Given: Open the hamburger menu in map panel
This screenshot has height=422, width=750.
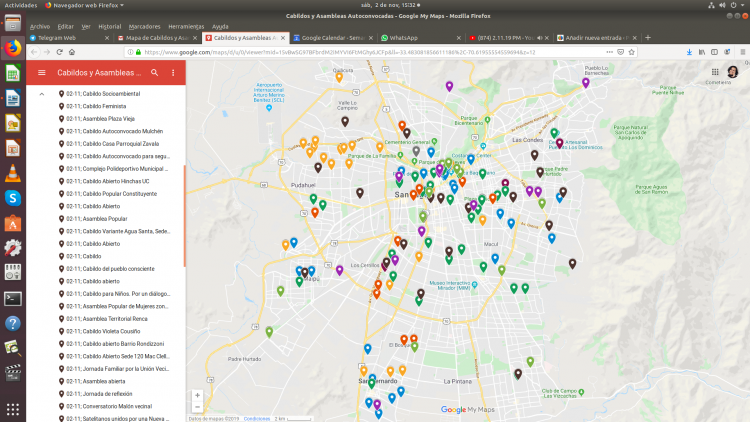Looking at the screenshot, I should click(x=41, y=73).
